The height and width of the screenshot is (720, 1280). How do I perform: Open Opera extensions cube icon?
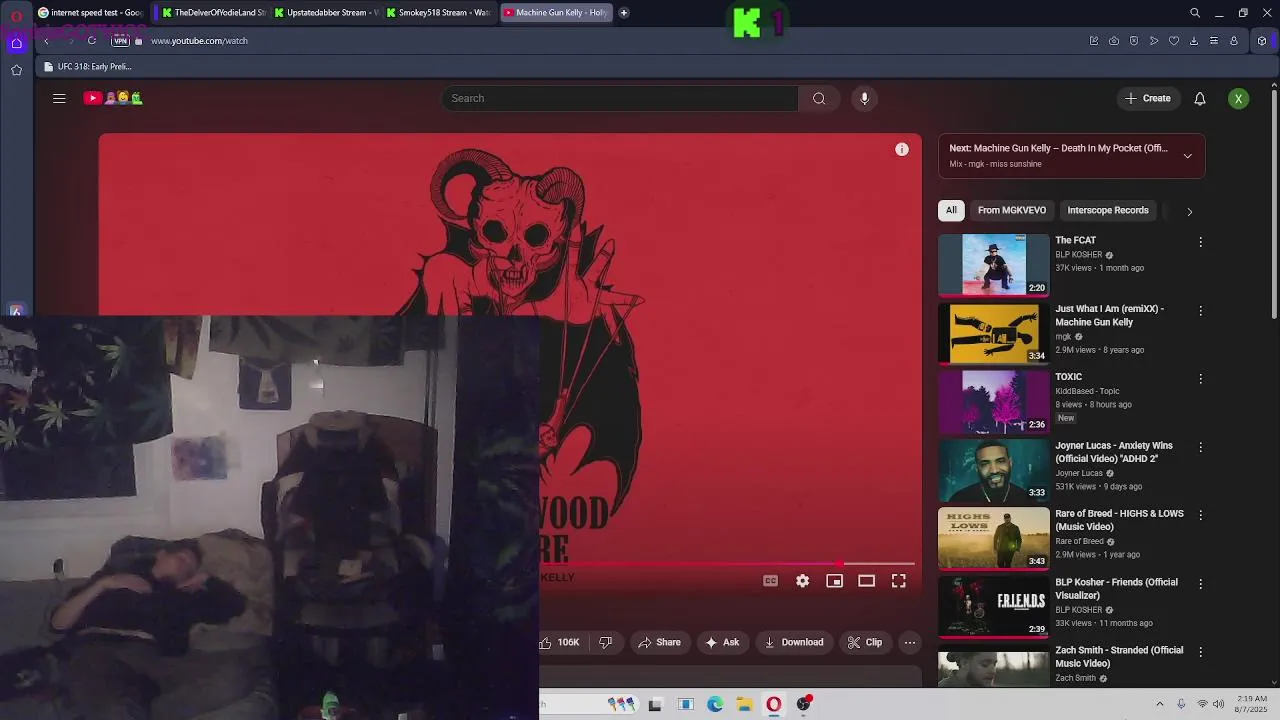pyautogui.click(x=1262, y=41)
